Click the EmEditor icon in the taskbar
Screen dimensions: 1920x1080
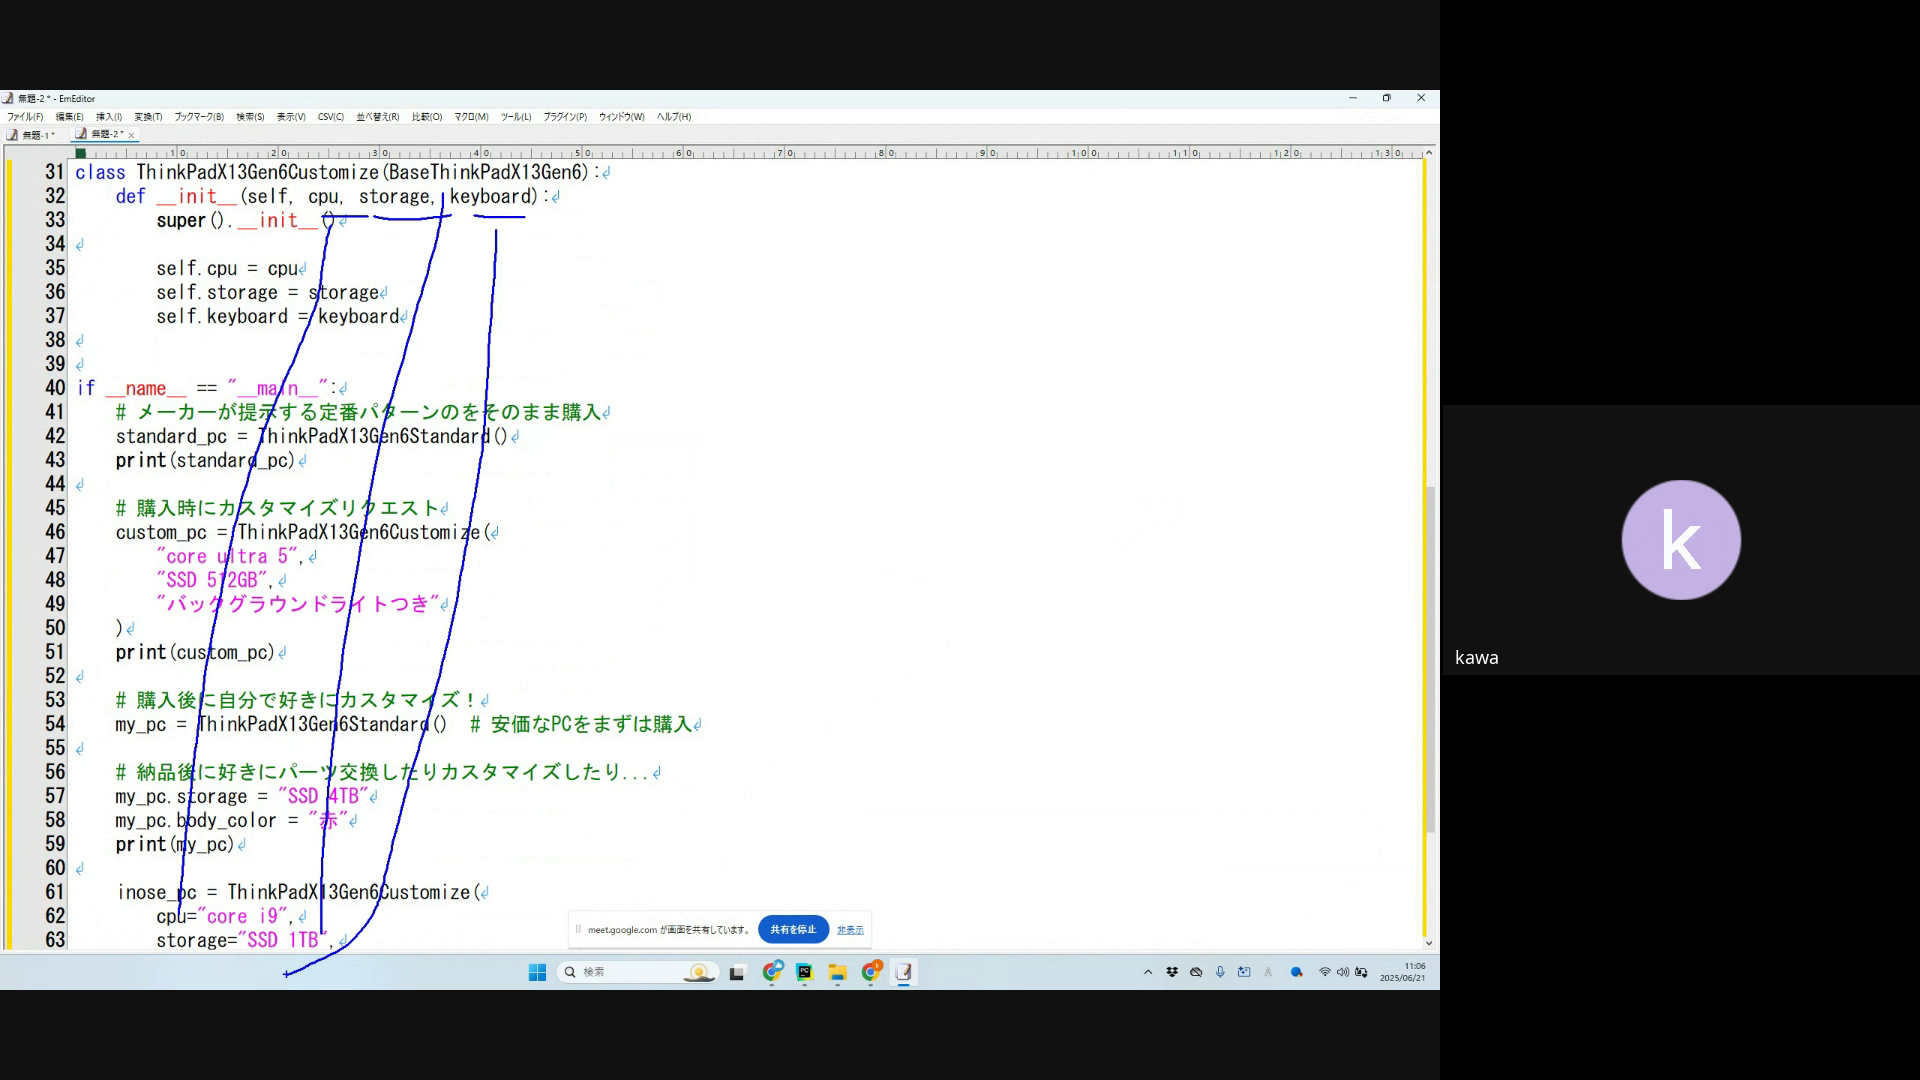point(903,972)
